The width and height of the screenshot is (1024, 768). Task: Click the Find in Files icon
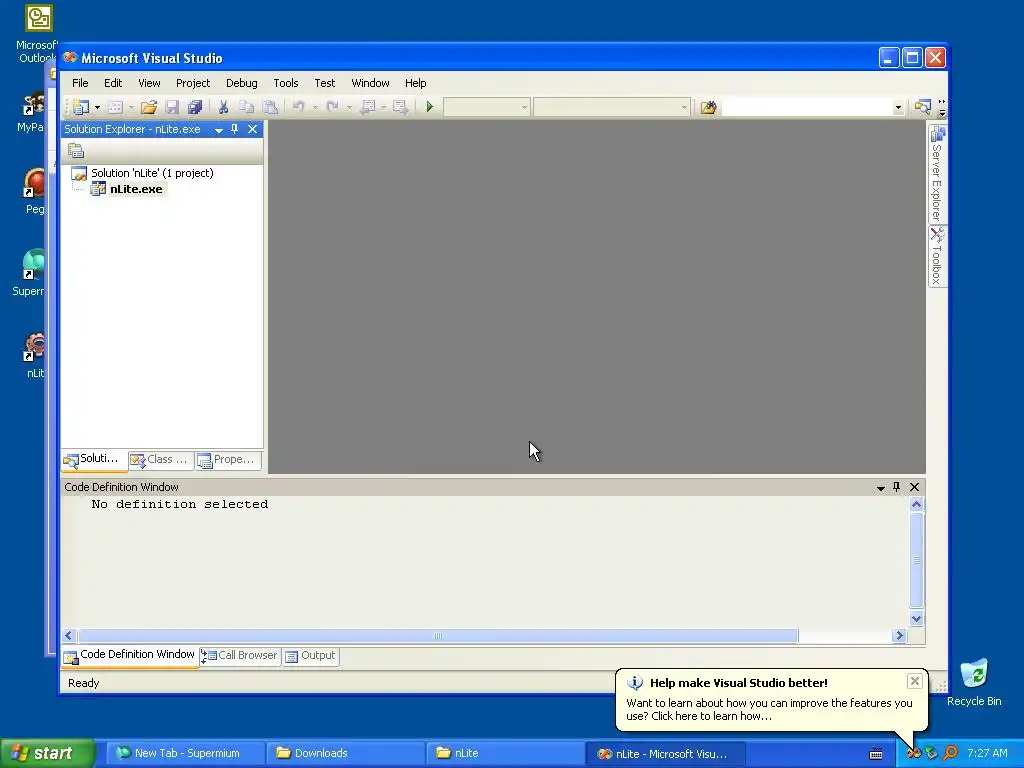click(x=709, y=107)
